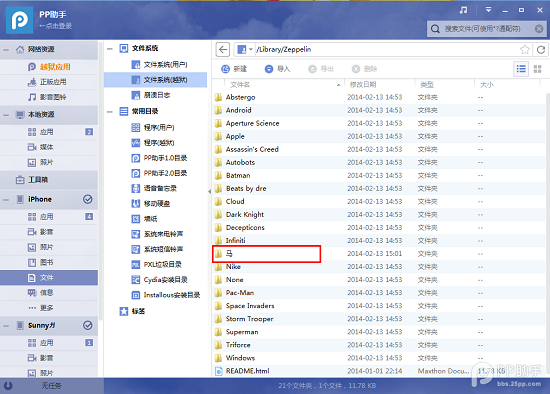Toggle the iPhone device checkmark

click(88, 199)
